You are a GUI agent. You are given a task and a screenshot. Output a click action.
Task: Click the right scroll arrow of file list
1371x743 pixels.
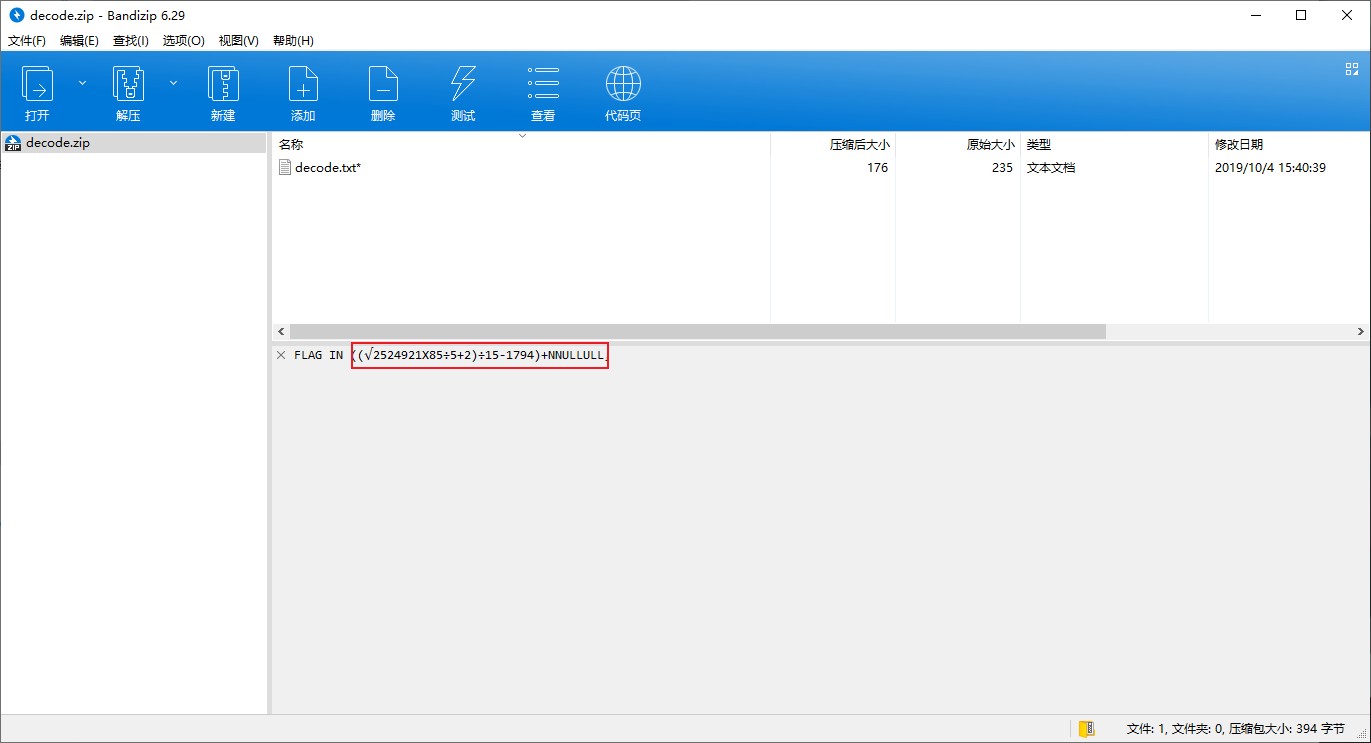point(1361,331)
